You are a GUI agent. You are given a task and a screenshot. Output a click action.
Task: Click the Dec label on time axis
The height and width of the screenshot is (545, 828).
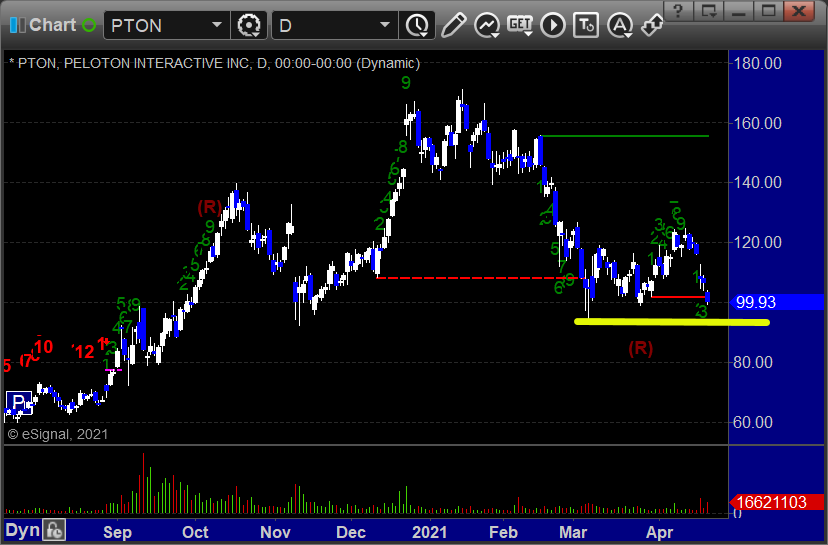[351, 532]
